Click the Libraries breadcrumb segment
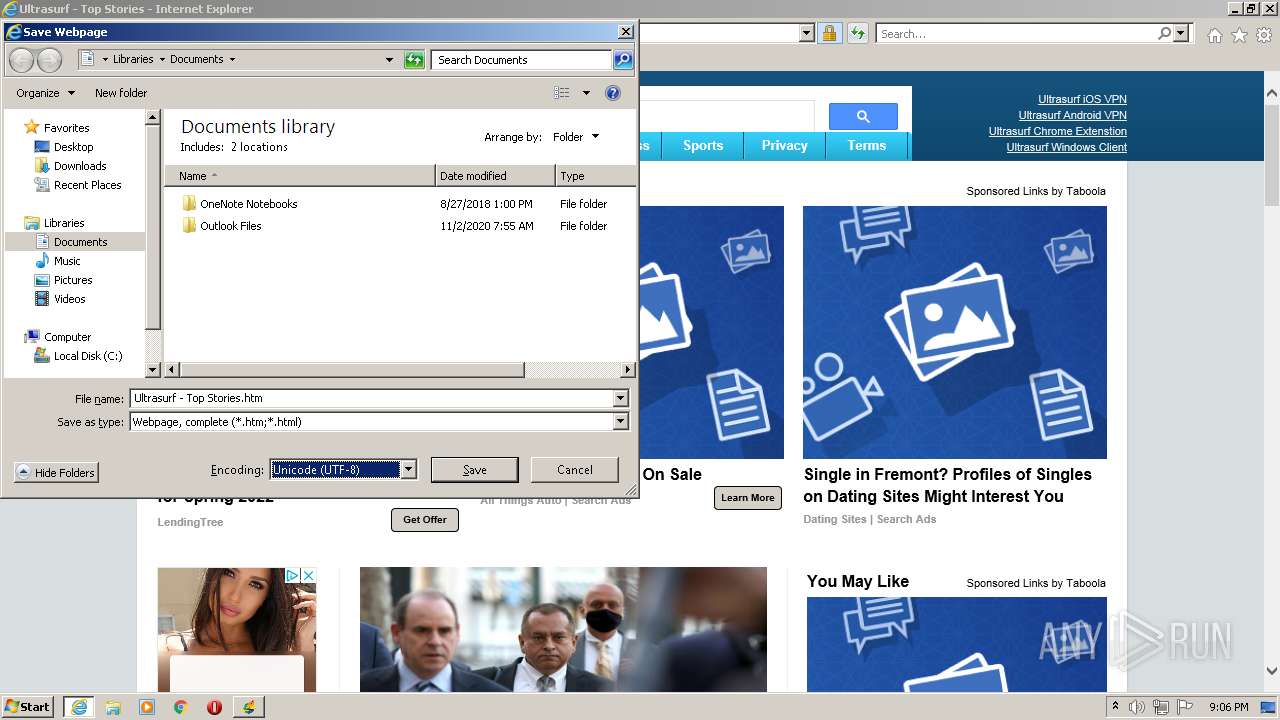The image size is (1280, 720). 133,60
